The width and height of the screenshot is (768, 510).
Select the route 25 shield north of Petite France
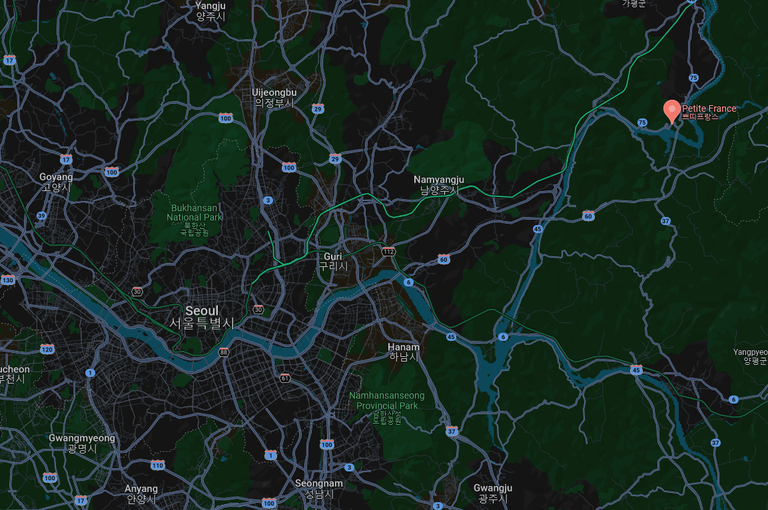(x=694, y=78)
